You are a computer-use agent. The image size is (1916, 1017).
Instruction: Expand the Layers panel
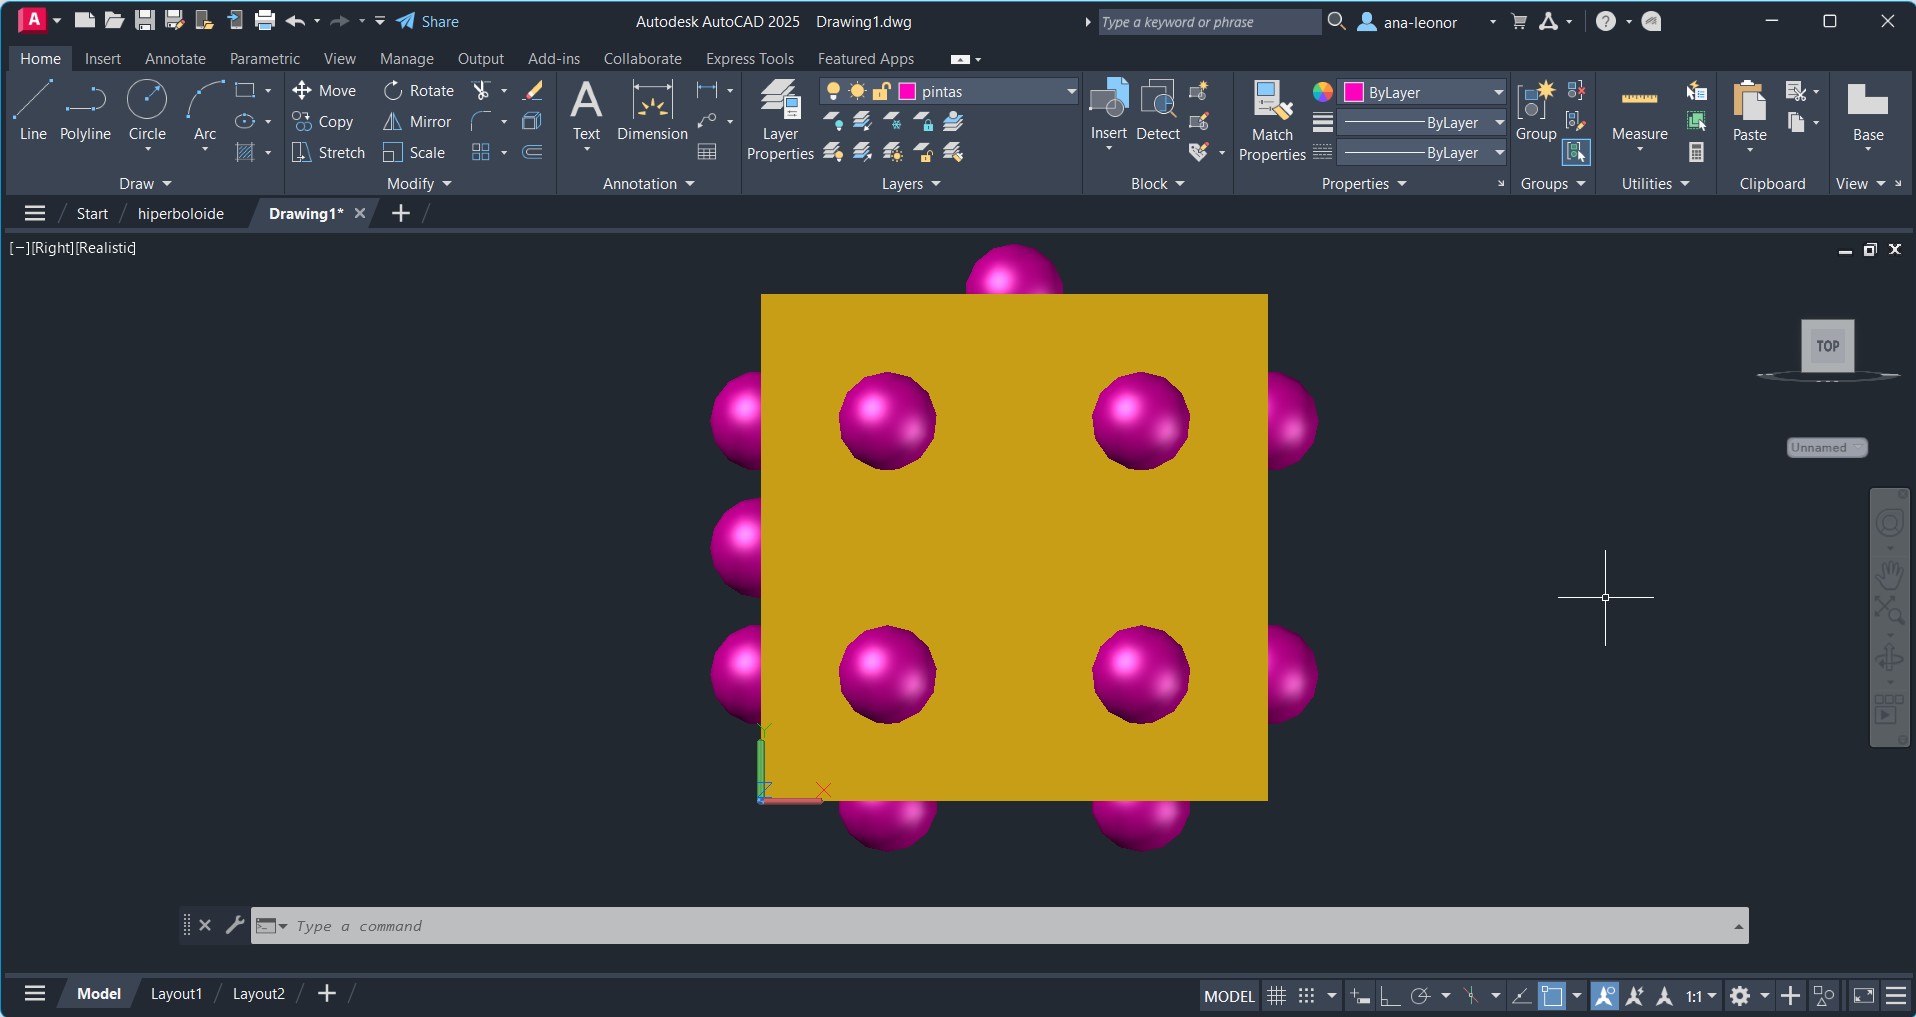pos(911,184)
